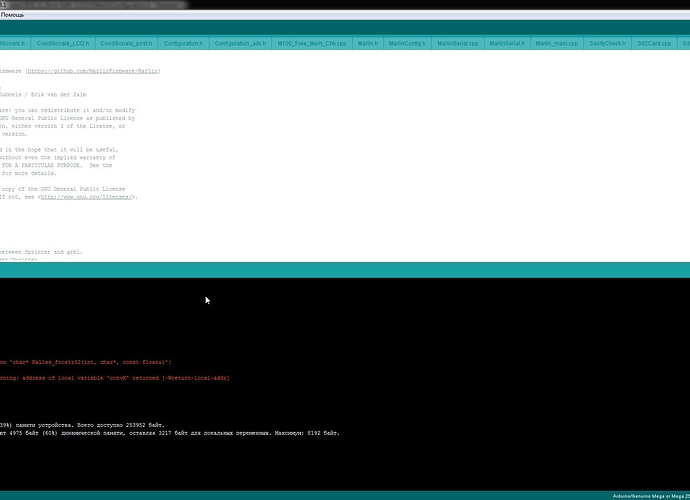The height and width of the screenshot is (500, 690).
Task: Open the gnu.org licenses link
Action: 86,197
